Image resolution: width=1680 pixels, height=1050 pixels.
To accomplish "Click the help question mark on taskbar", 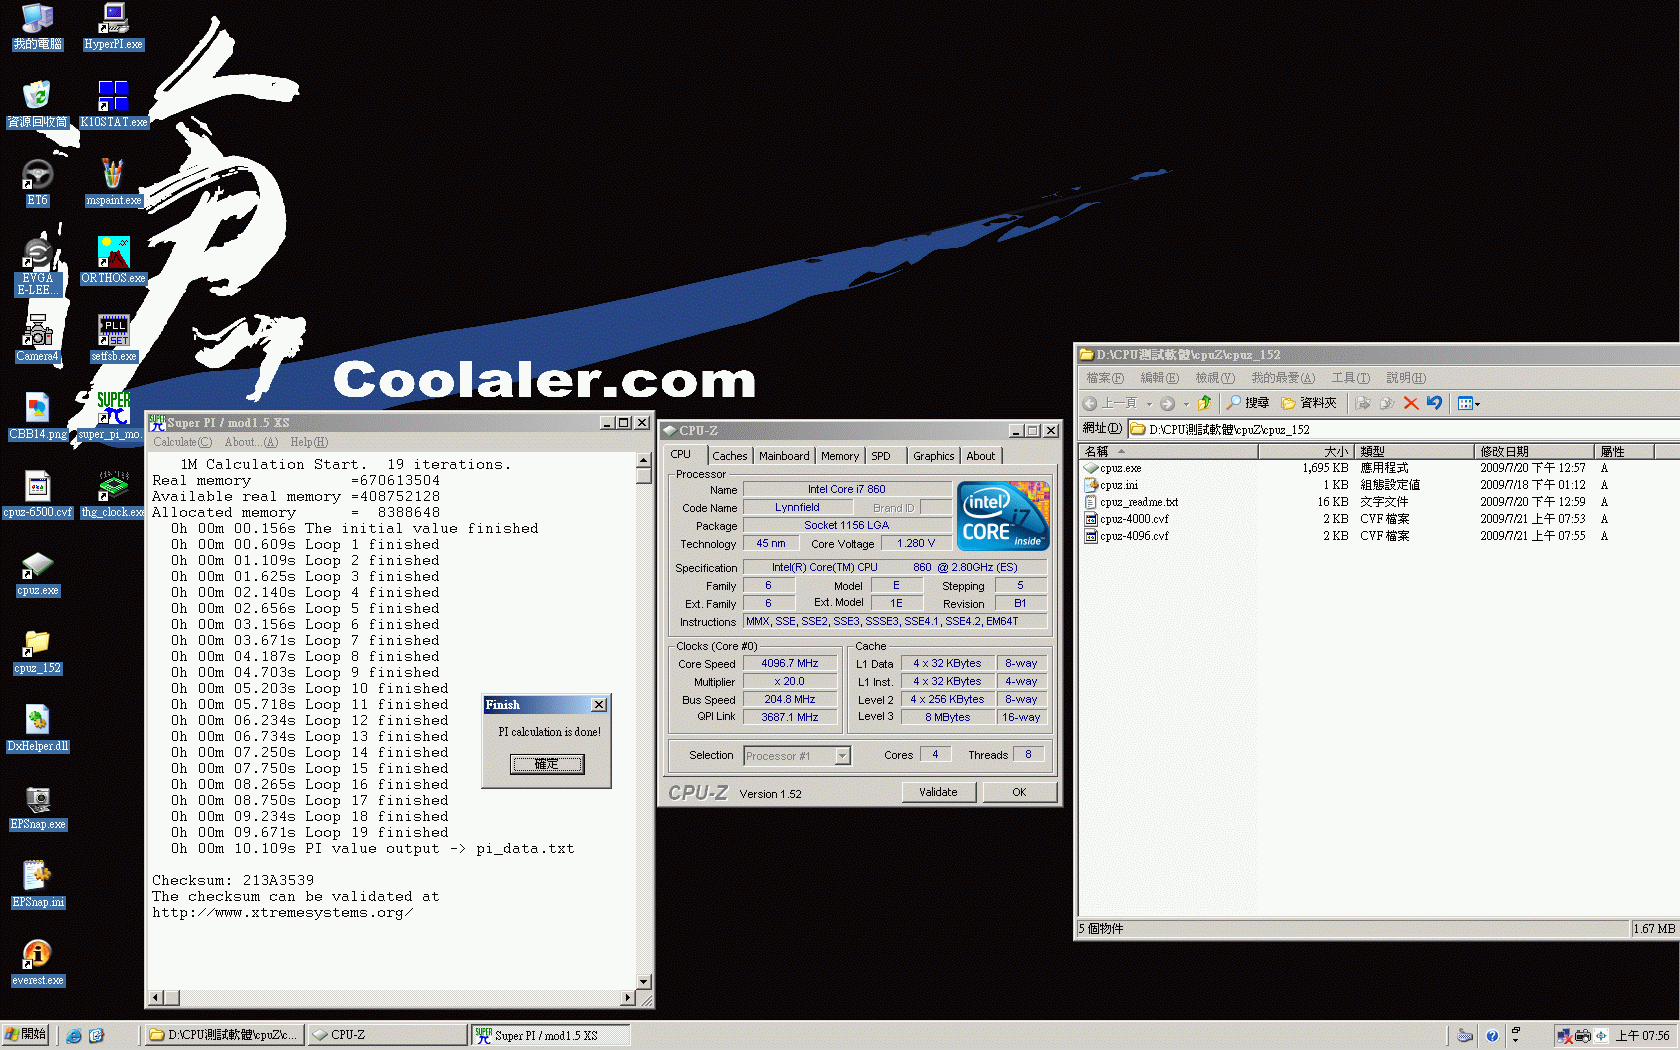I will tap(1492, 1036).
